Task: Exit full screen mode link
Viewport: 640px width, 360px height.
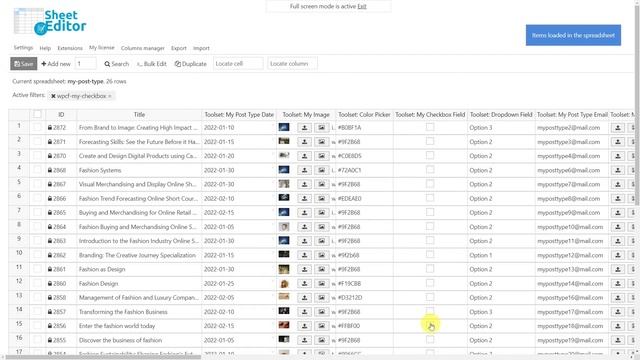Action: [362, 7]
